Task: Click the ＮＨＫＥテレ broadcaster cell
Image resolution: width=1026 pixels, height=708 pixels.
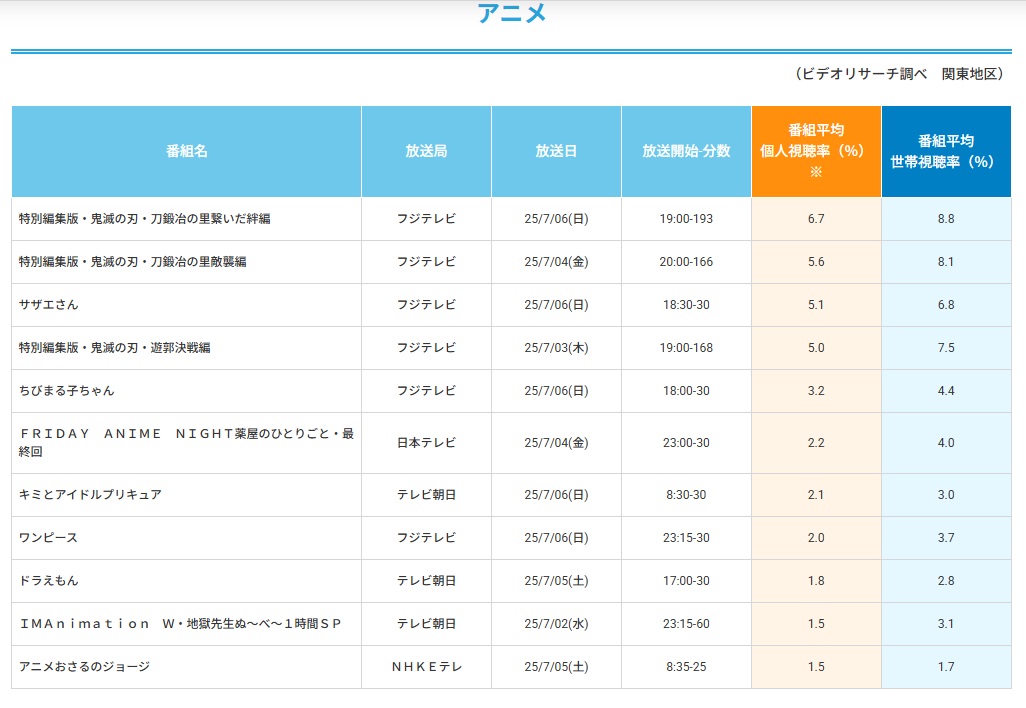Action: (x=426, y=667)
